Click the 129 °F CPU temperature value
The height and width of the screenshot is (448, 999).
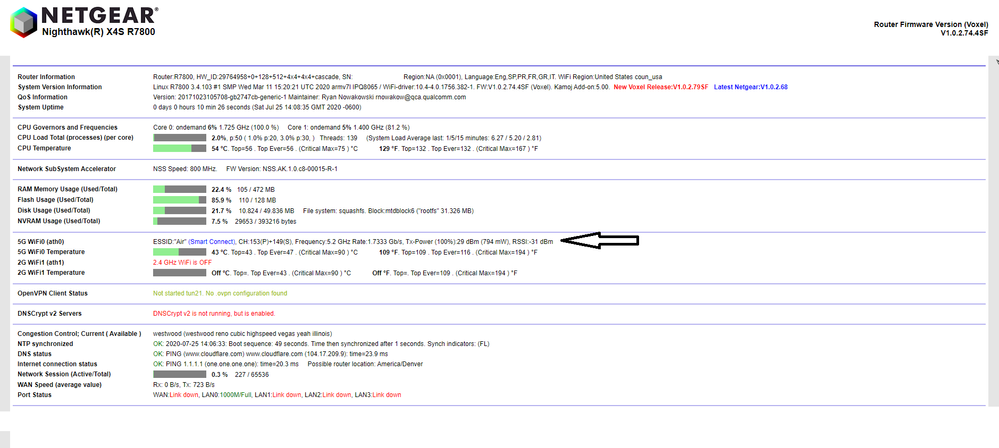click(x=387, y=148)
